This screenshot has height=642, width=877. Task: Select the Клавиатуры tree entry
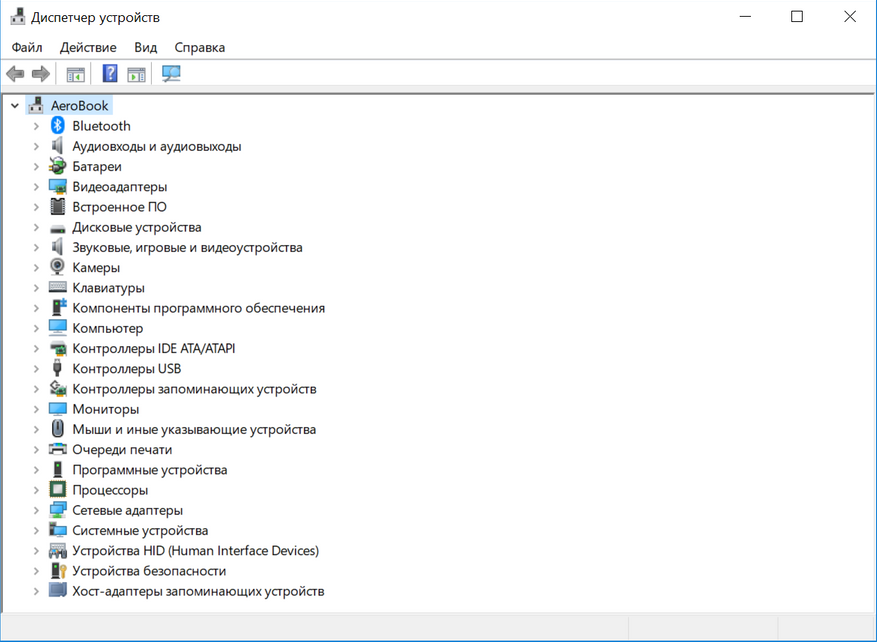[108, 288]
